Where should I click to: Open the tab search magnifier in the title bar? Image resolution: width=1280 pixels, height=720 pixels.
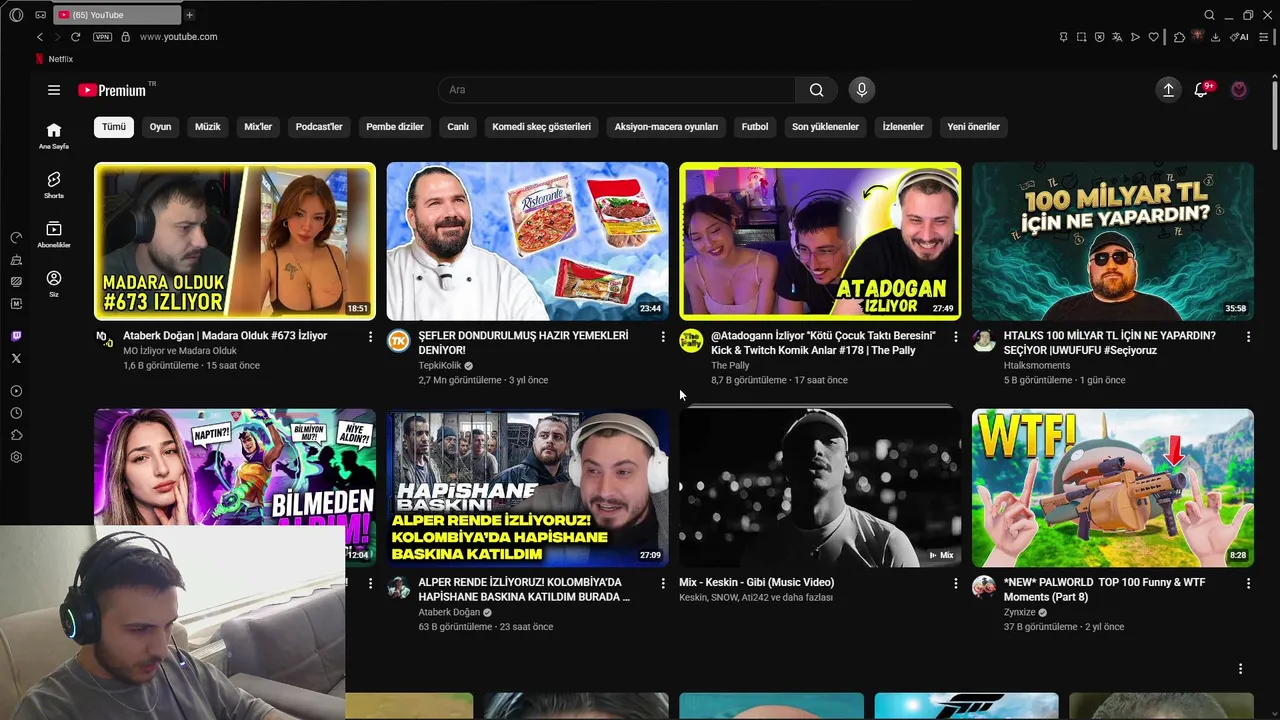coord(1209,15)
